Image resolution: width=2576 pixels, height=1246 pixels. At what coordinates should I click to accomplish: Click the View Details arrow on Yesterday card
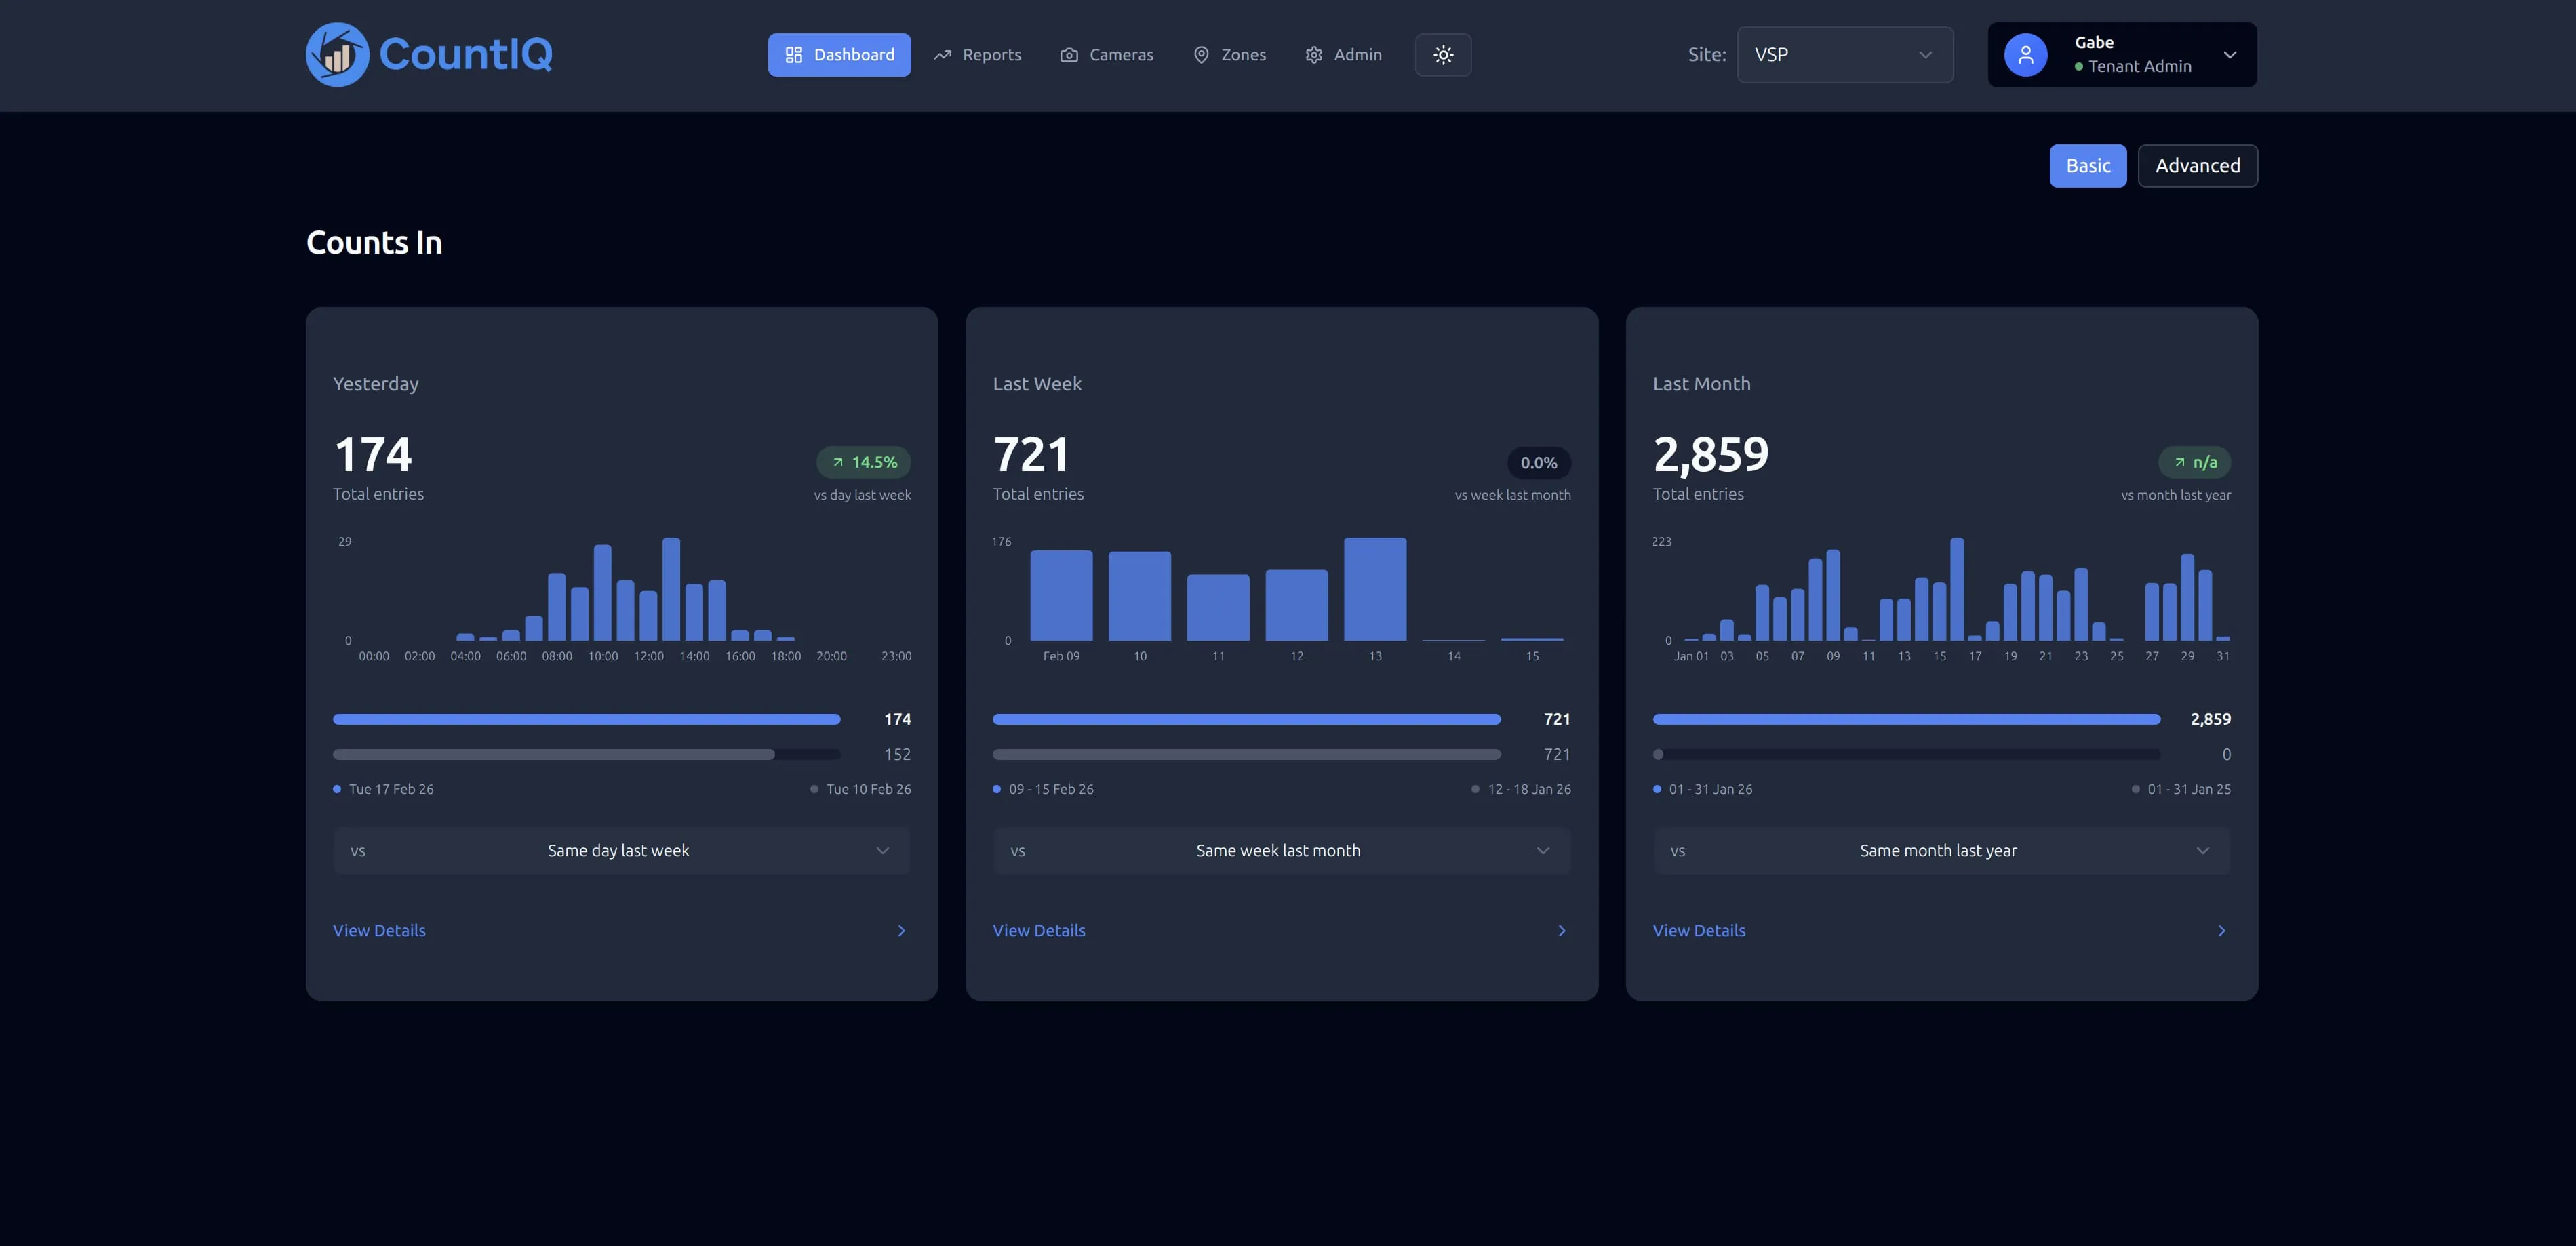pos(900,930)
